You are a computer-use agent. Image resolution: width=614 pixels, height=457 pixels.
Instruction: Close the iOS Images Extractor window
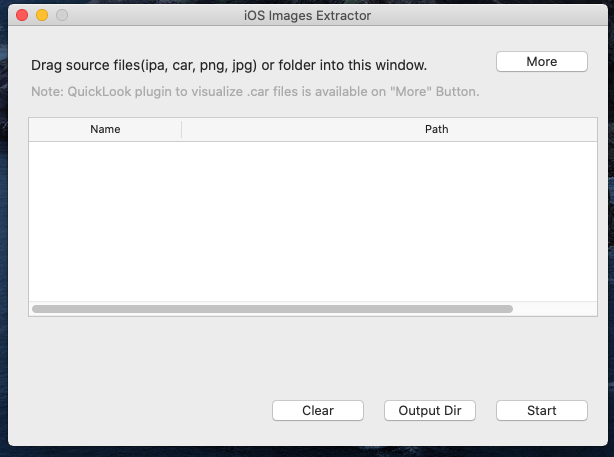click(x=22, y=15)
